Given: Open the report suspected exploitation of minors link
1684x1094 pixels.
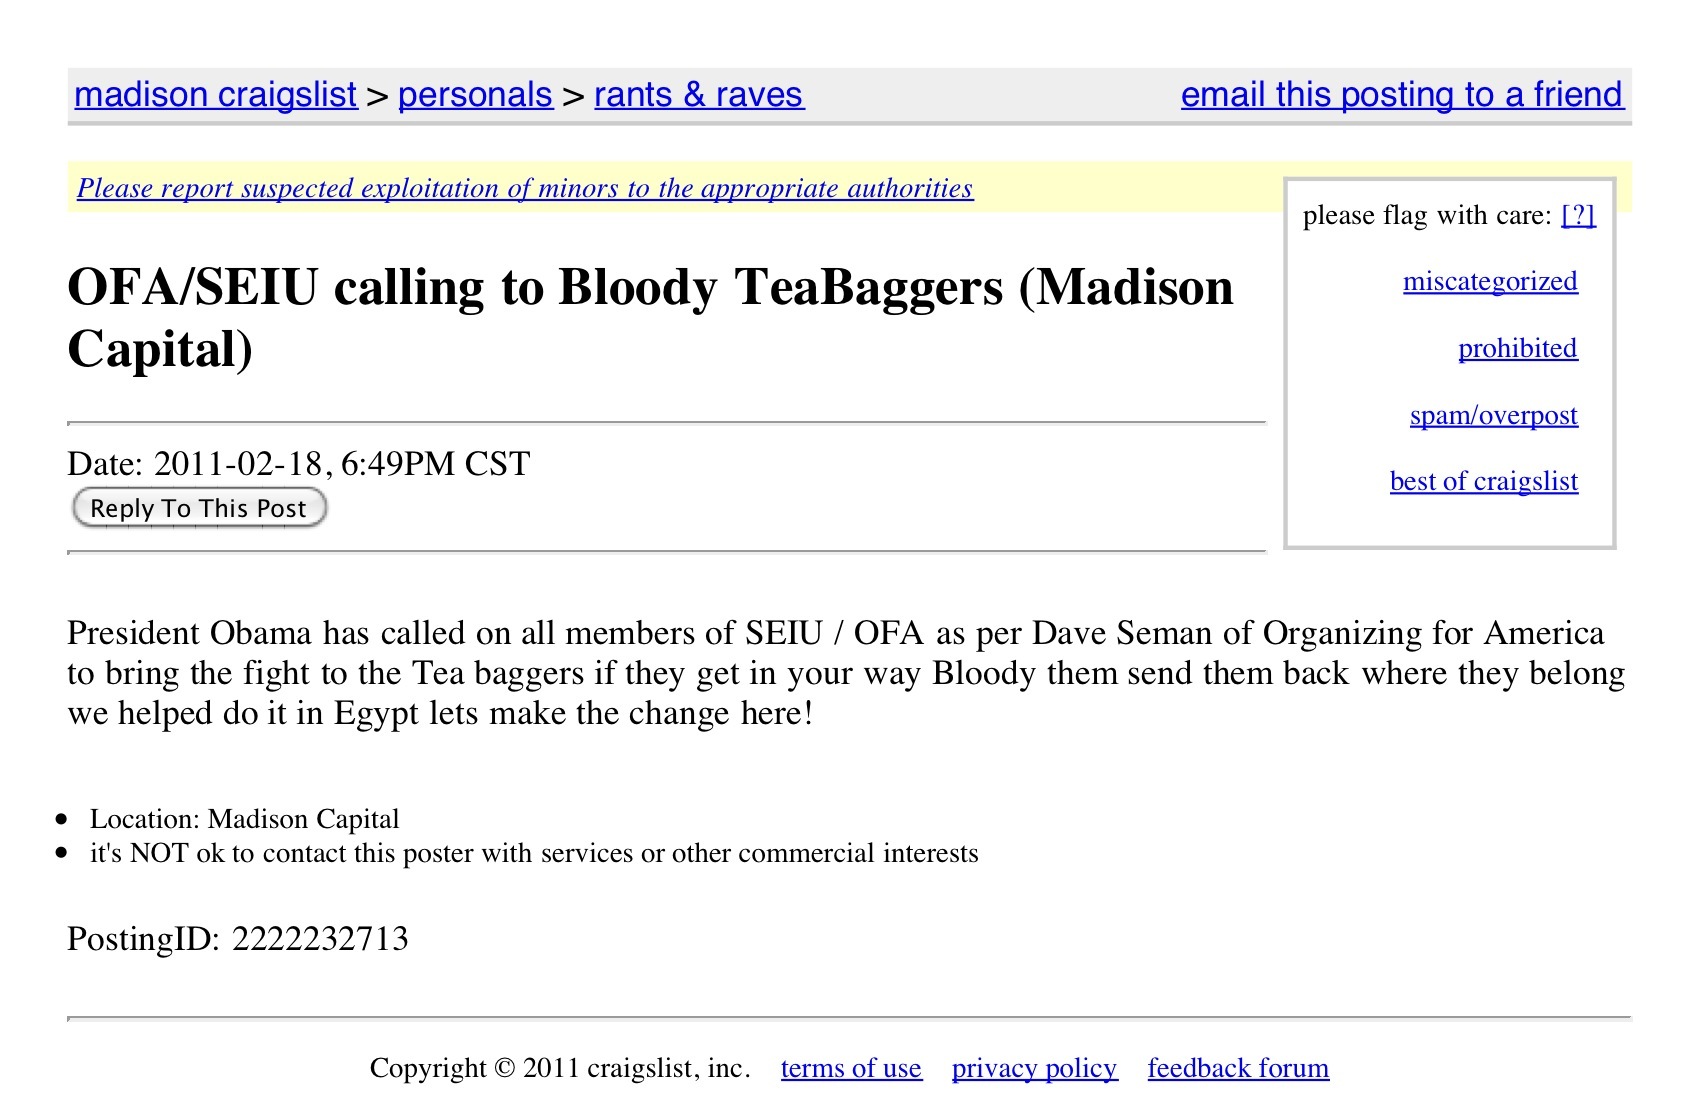Looking at the screenshot, I should tap(525, 188).
